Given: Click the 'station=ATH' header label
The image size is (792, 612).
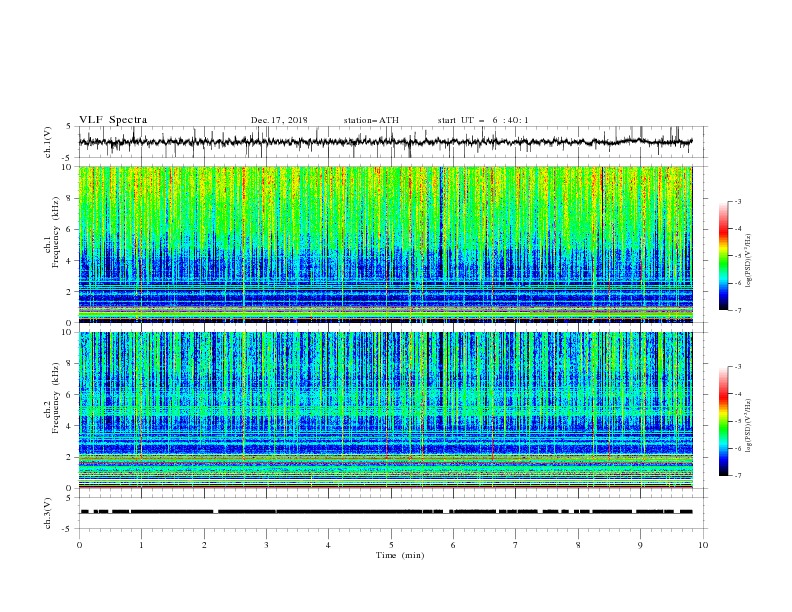Looking at the screenshot, I should tap(371, 120).
